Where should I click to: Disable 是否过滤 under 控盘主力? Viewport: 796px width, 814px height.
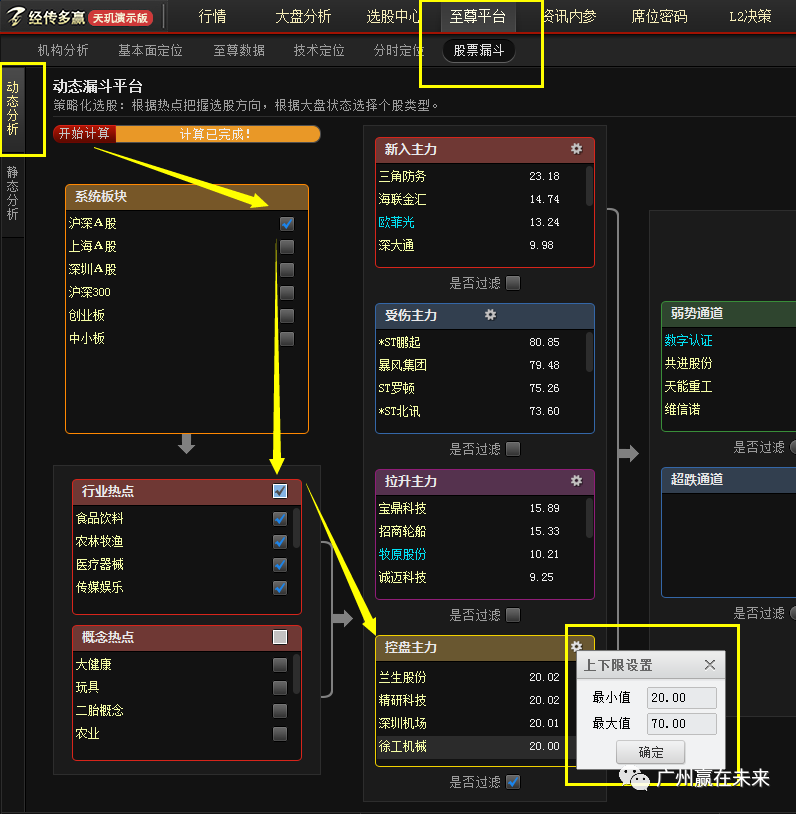513,781
